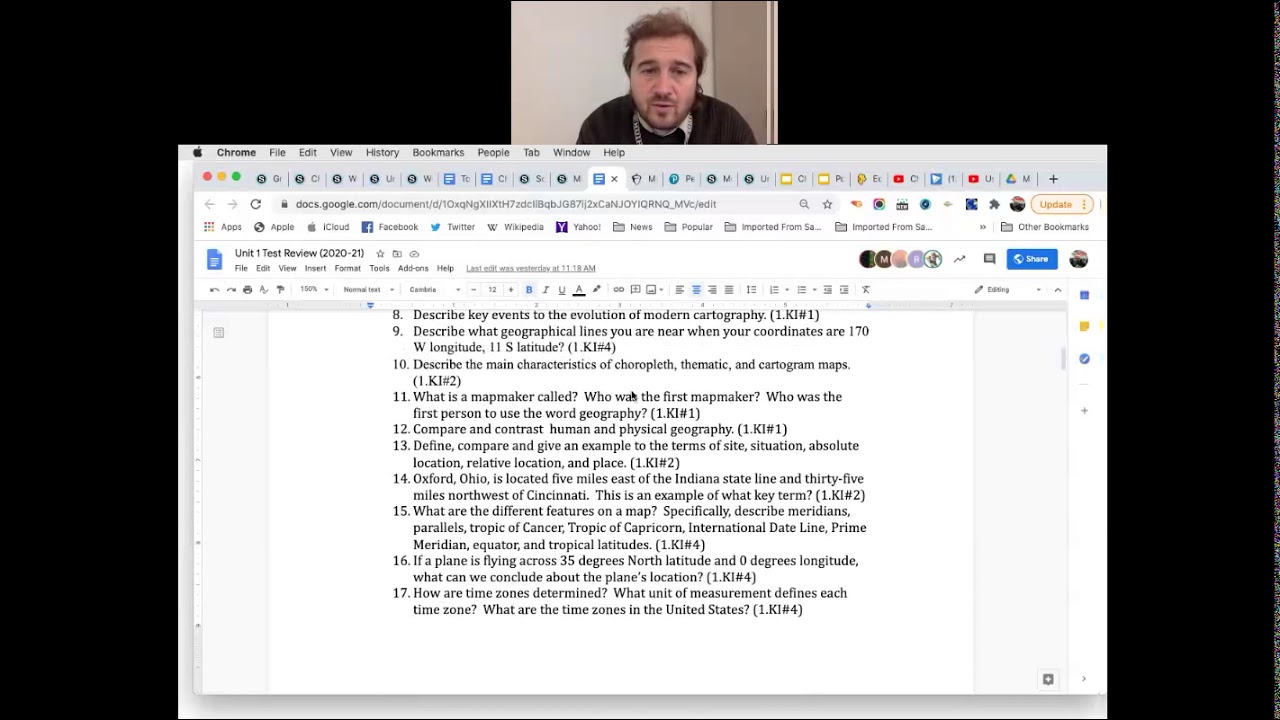
Task: Click the blue Share button
Action: click(x=1031, y=259)
